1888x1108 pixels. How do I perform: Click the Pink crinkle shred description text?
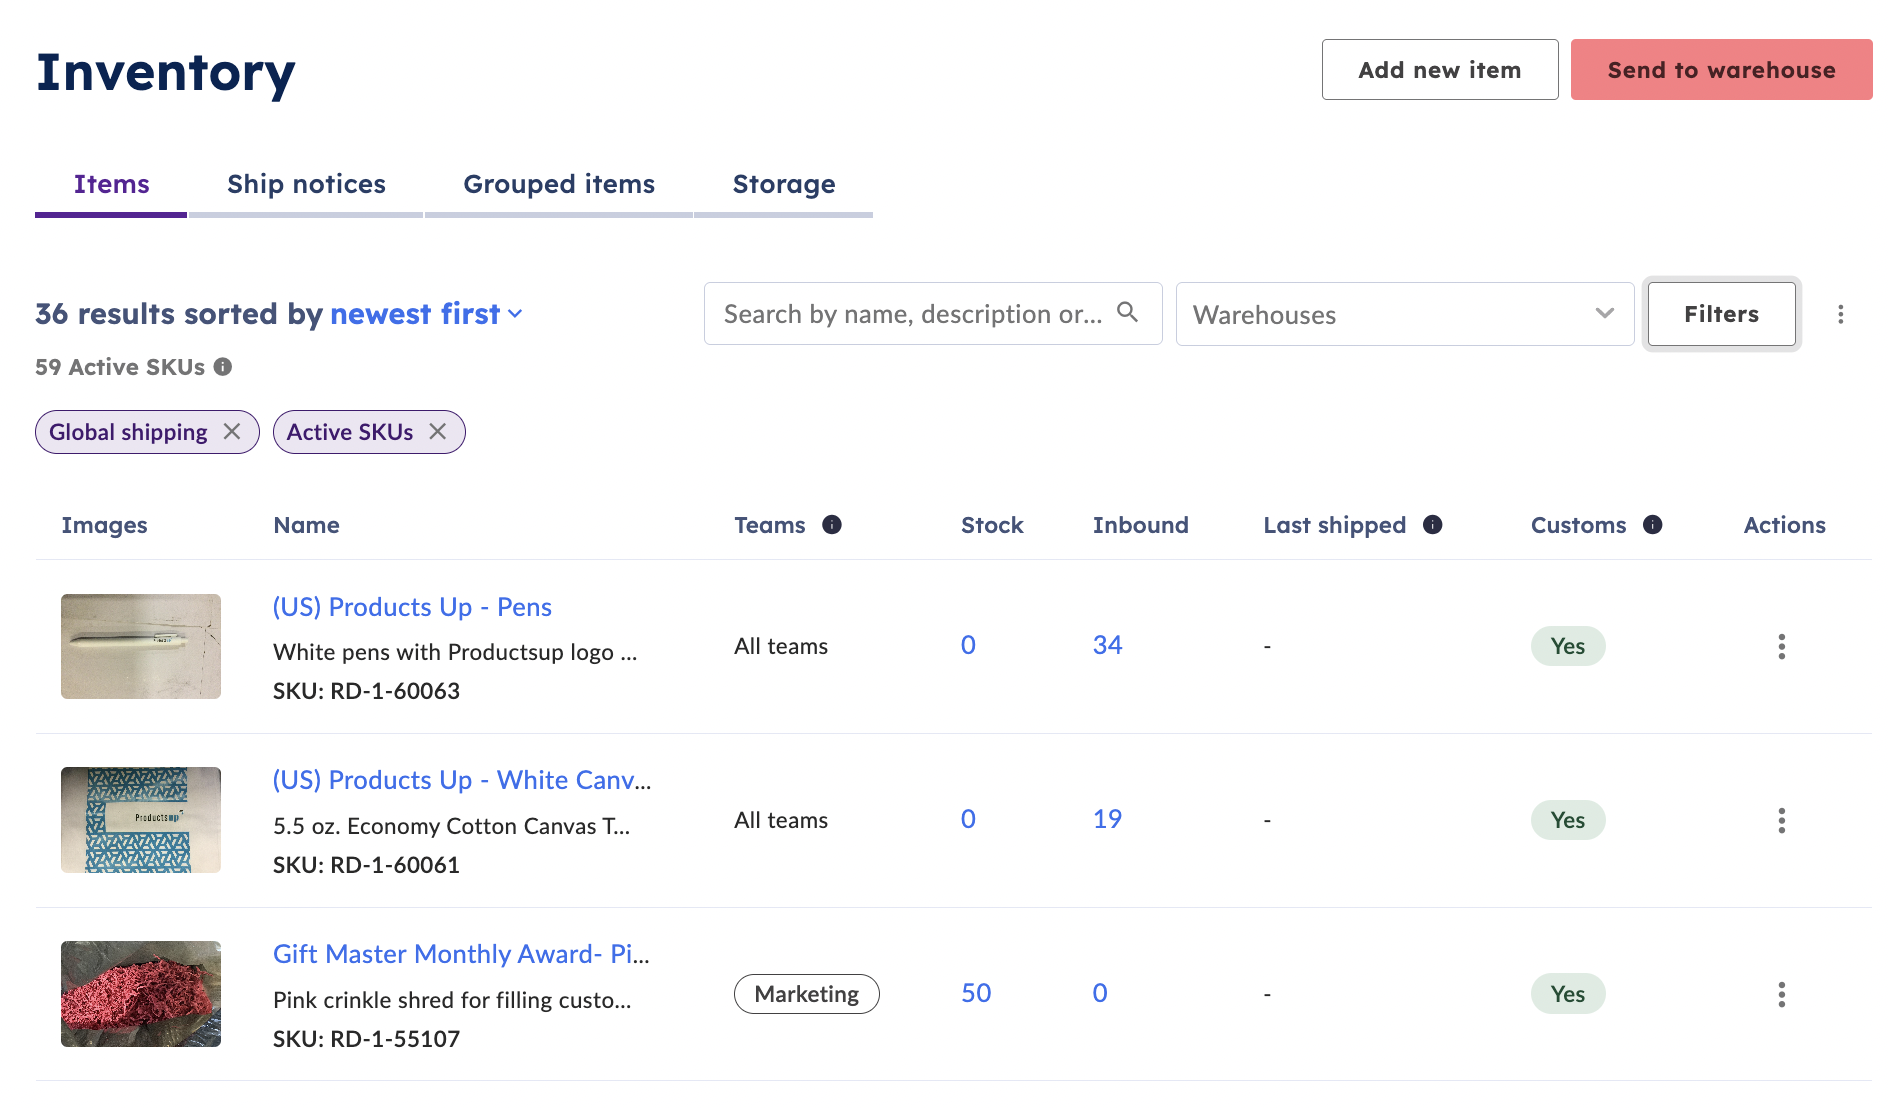coord(452,1000)
